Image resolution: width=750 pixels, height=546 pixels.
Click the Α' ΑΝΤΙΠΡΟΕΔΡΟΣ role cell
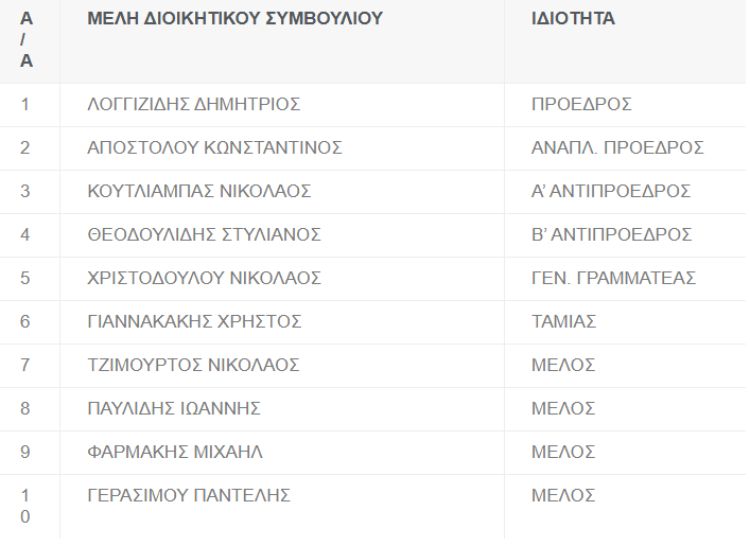coord(611,192)
